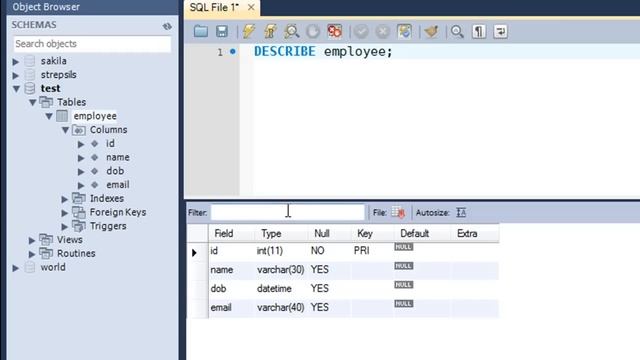The width and height of the screenshot is (640, 360).
Task: Sort by the Default column header
Action: coord(422,233)
